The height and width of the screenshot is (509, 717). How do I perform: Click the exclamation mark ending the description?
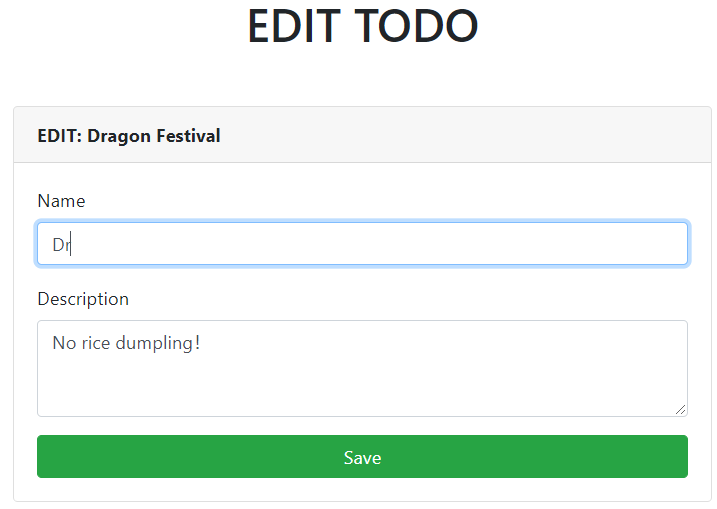(x=198, y=343)
